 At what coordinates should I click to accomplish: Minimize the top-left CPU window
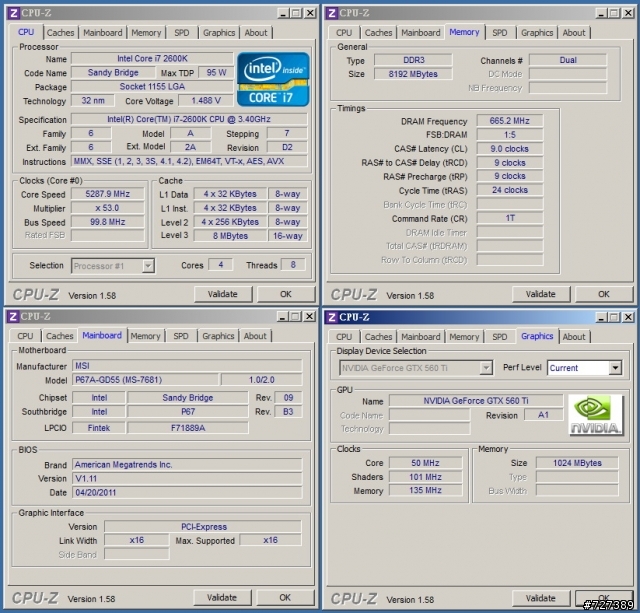click(x=283, y=13)
